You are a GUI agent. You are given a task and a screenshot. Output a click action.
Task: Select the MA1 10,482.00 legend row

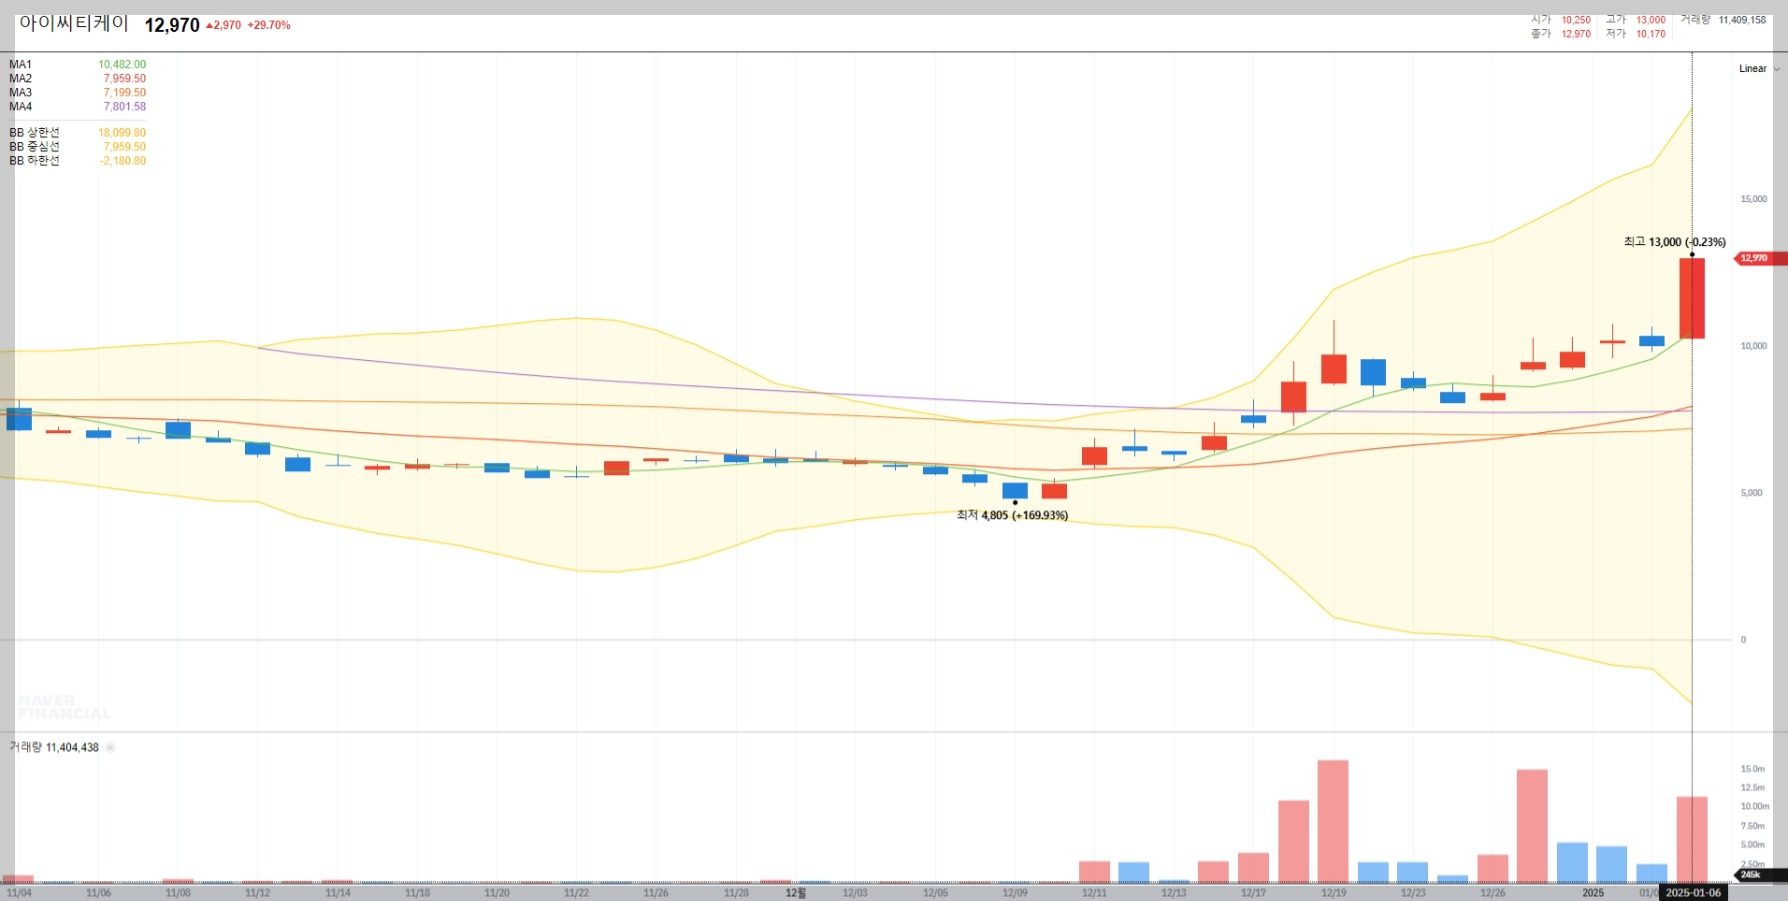77,64
